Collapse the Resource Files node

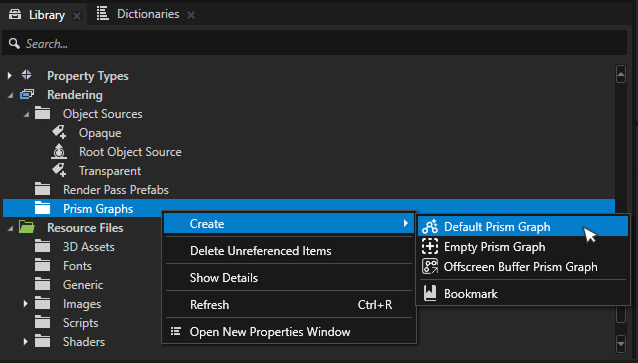click(10, 228)
